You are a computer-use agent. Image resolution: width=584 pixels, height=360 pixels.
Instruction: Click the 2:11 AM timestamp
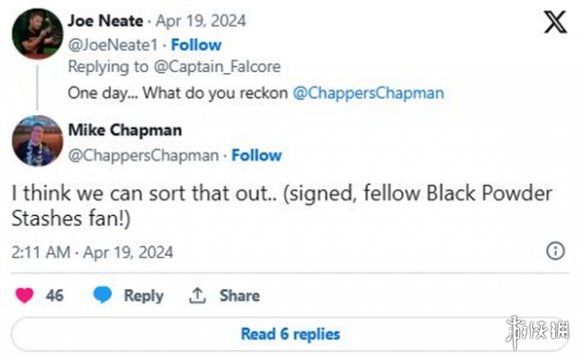coord(41,252)
